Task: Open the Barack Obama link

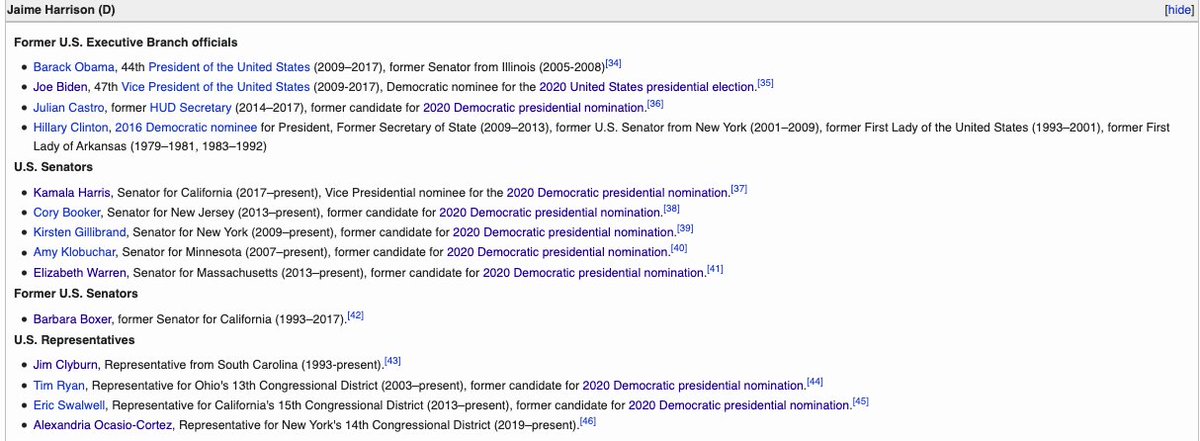Action: pos(73,66)
